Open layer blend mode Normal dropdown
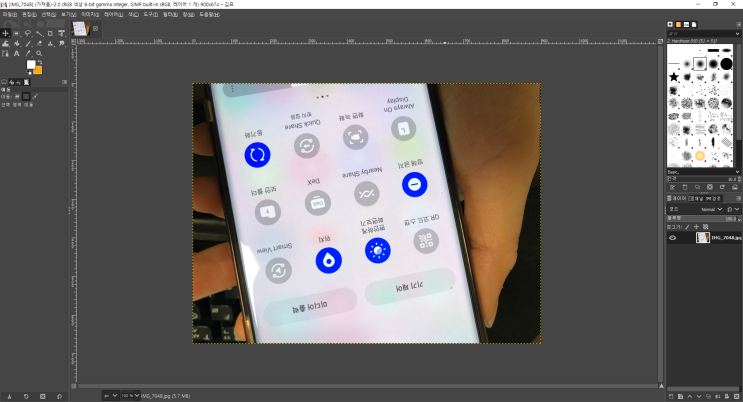The width and height of the screenshot is (743, 402). pos(696,209)
